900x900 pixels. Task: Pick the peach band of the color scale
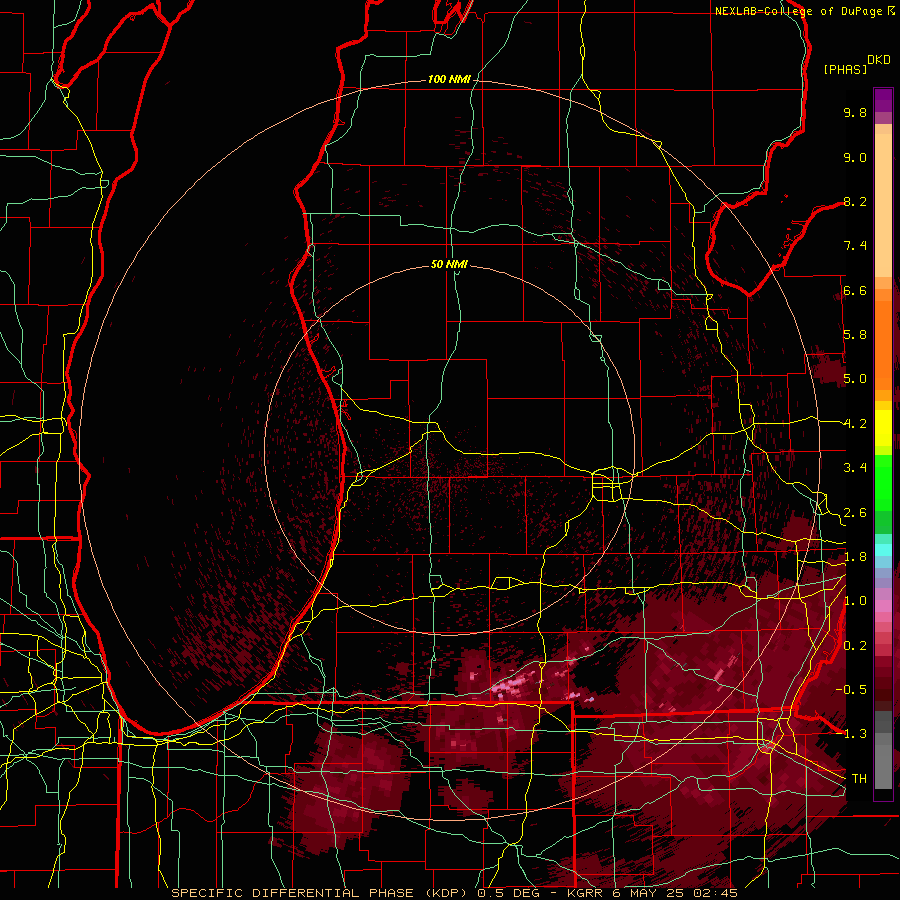883,207
